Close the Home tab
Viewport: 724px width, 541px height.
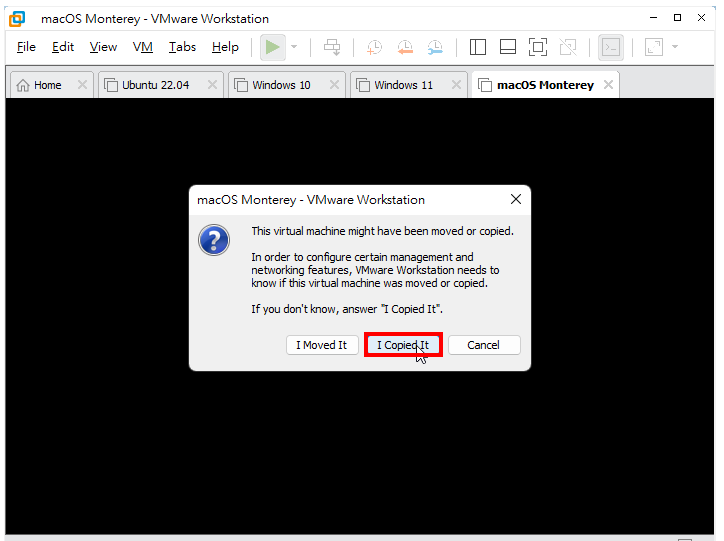[82, 84]
